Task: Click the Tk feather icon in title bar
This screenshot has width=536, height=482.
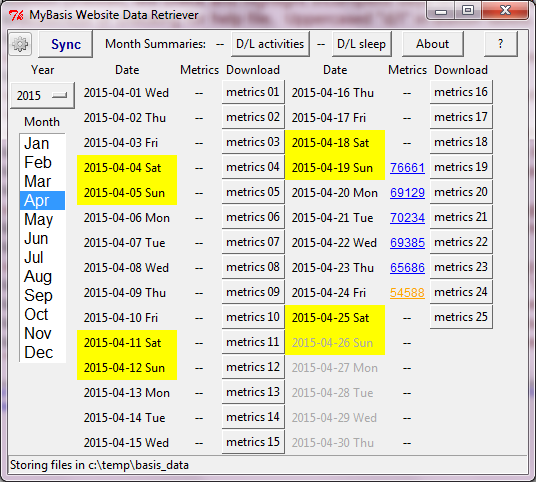Action: click(x=16, y=15)
